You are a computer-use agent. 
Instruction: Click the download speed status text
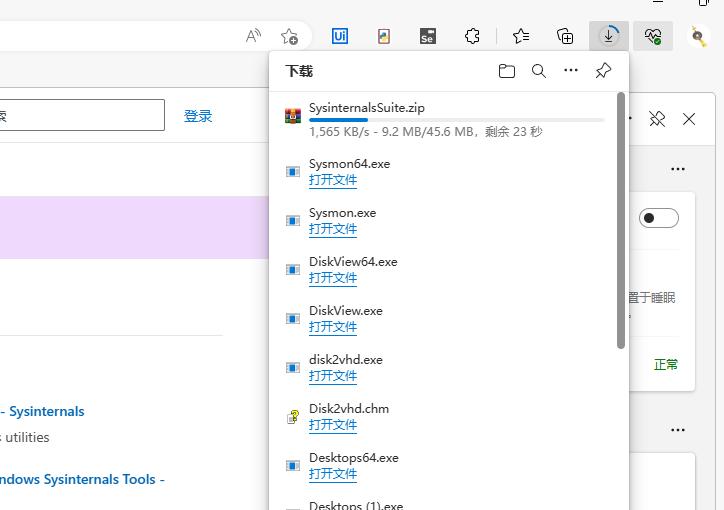pyautogui.click(x=426, y=132)
